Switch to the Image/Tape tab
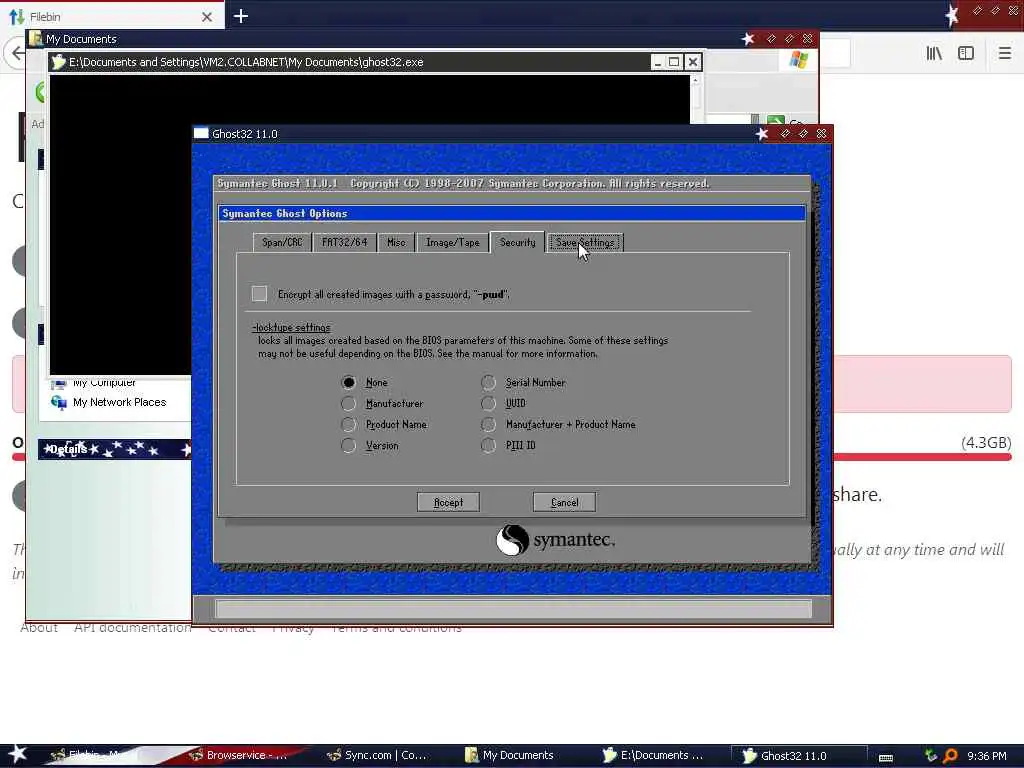Screen dimensions: 1024x768 click(x=453, y=242)
